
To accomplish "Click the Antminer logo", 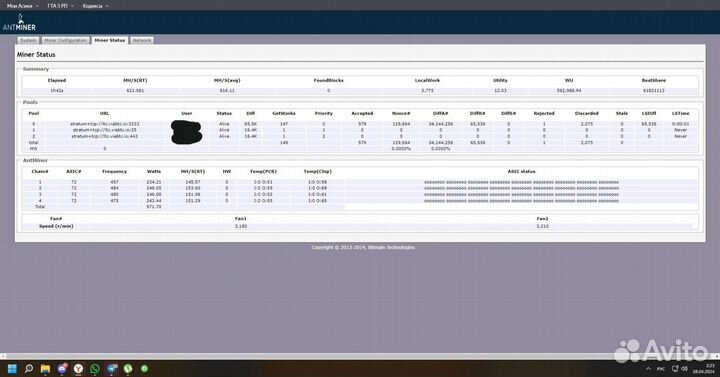I will click(x=19, y=22).
